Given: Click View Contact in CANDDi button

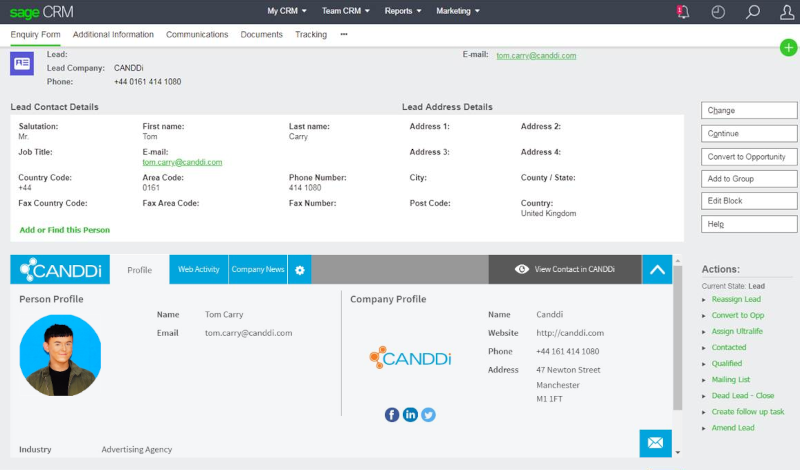Looking at the screenshot, I should click(565, 269).
